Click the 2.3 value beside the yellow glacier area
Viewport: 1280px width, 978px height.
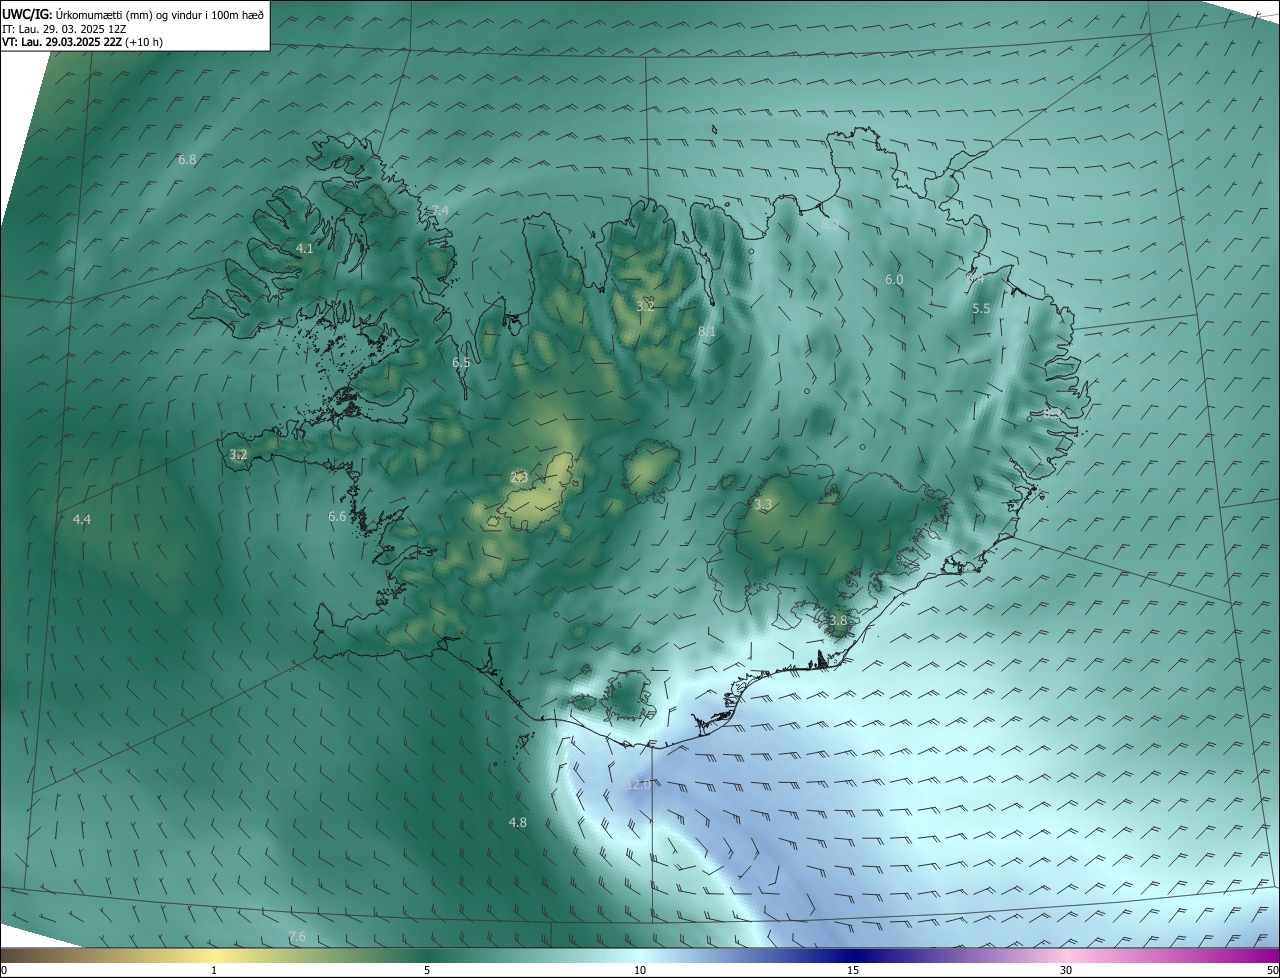(519, 478)
